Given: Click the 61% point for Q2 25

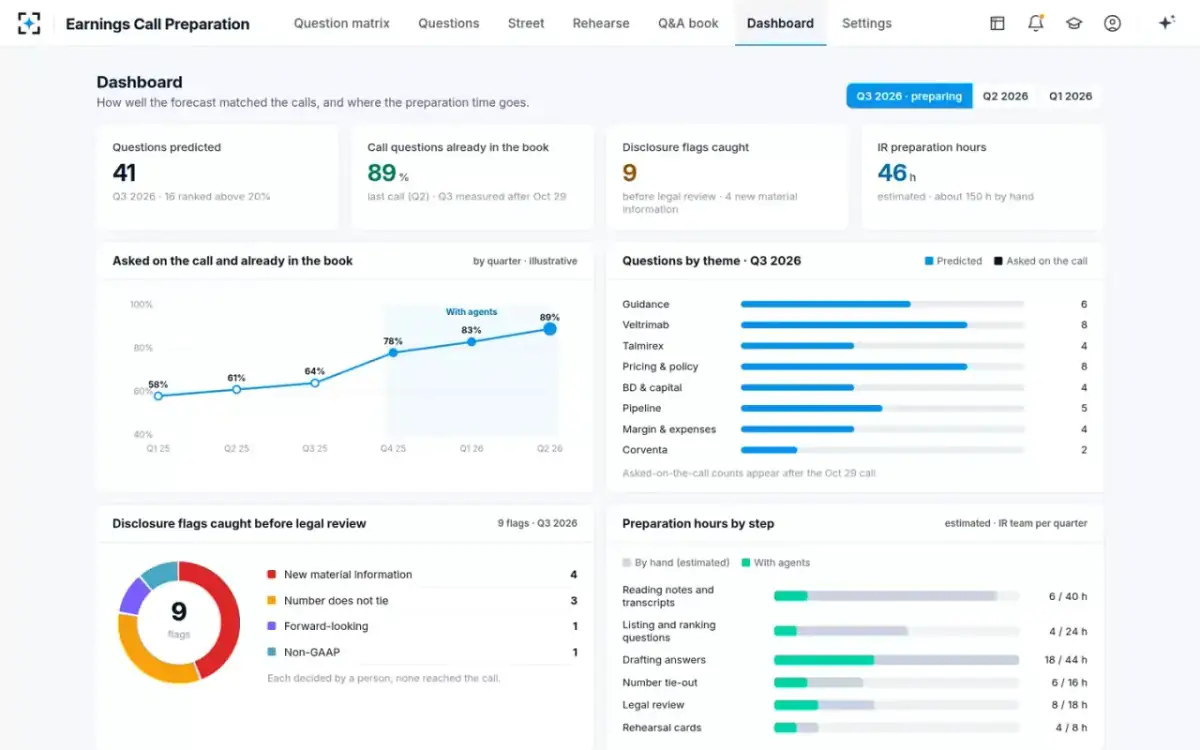Looking at the screenshot, I should [x=236, y=389].
